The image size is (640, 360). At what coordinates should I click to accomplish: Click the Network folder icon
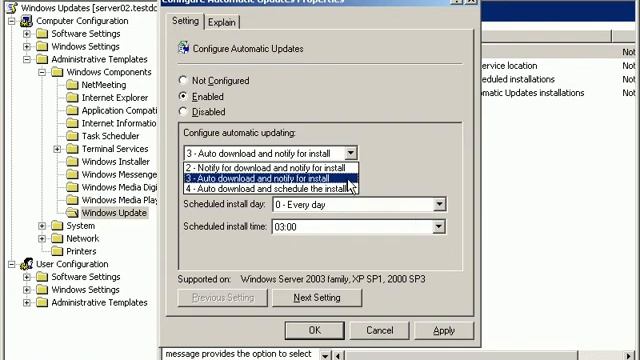[57, 238]
